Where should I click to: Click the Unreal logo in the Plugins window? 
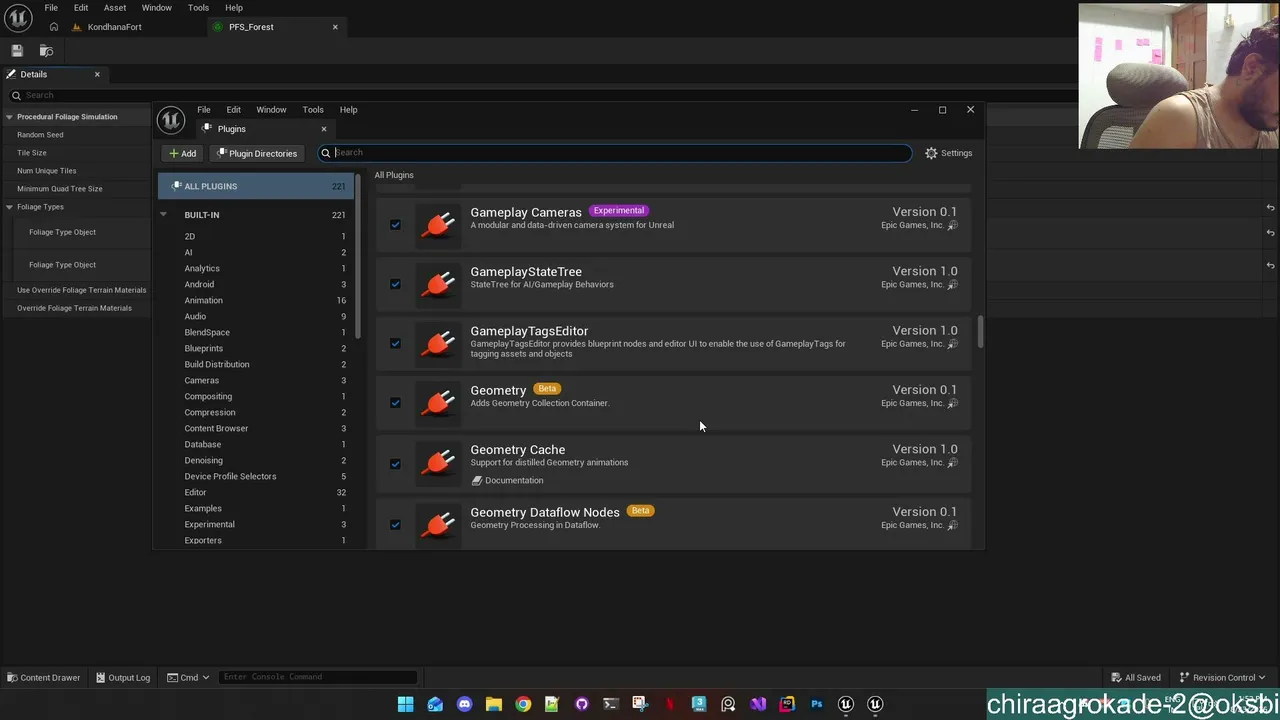171,120
